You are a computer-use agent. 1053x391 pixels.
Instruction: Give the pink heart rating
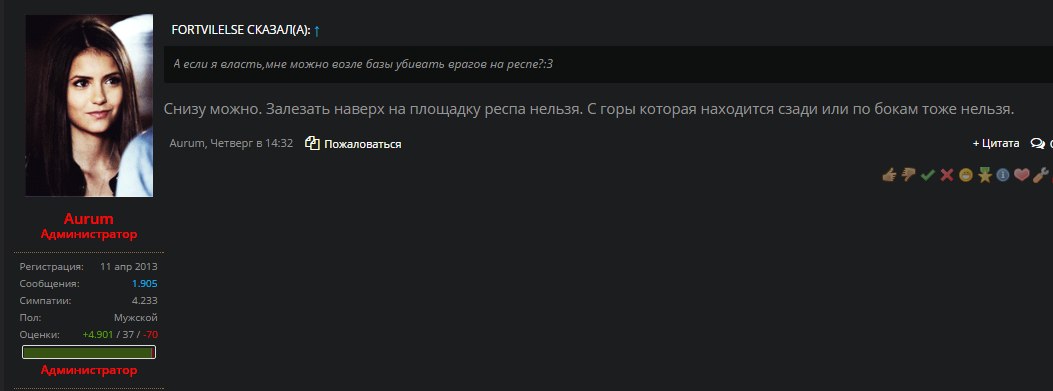point(1022,175)
